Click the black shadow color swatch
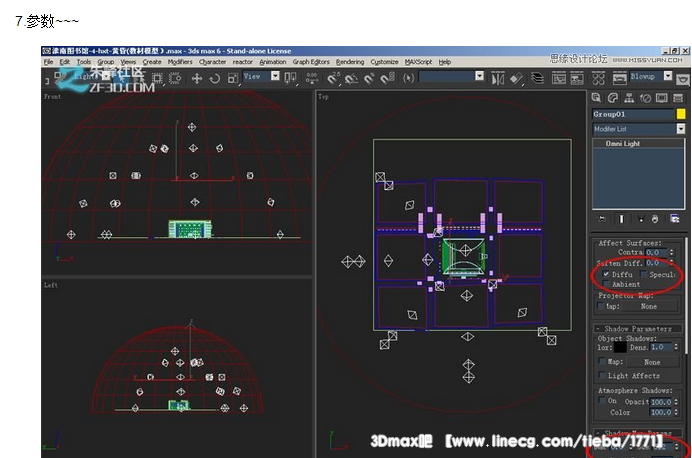Image resolution: width=692 pixels, height=458 pixels. [x=620, y=347]
